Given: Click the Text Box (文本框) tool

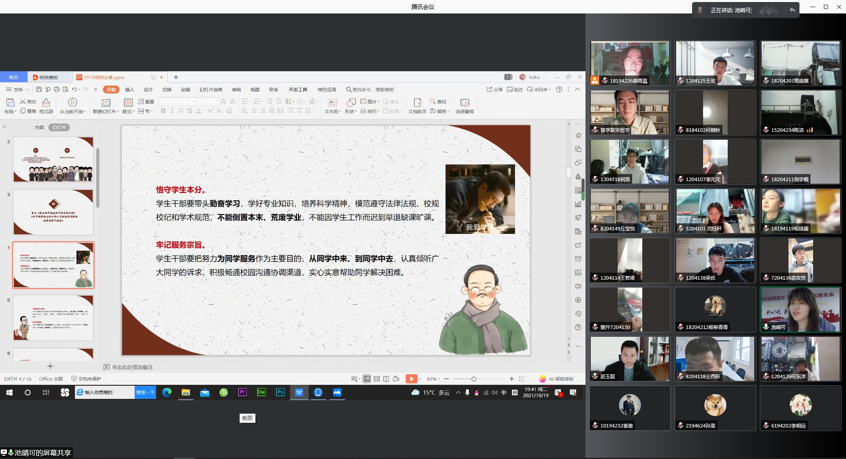Looking at the screenshot, I should click(332, 105).
